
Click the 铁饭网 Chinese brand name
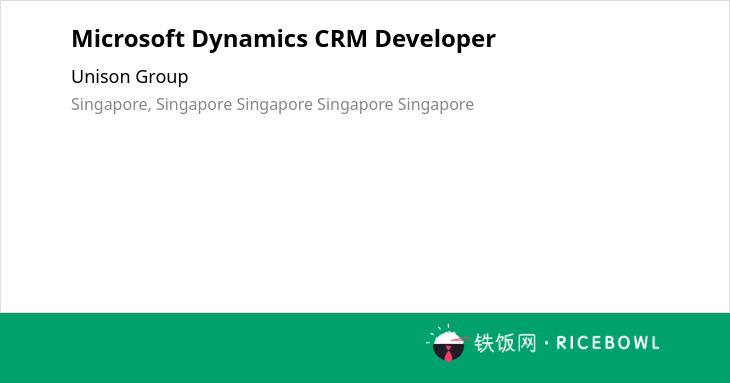click(x=505, y=343)
